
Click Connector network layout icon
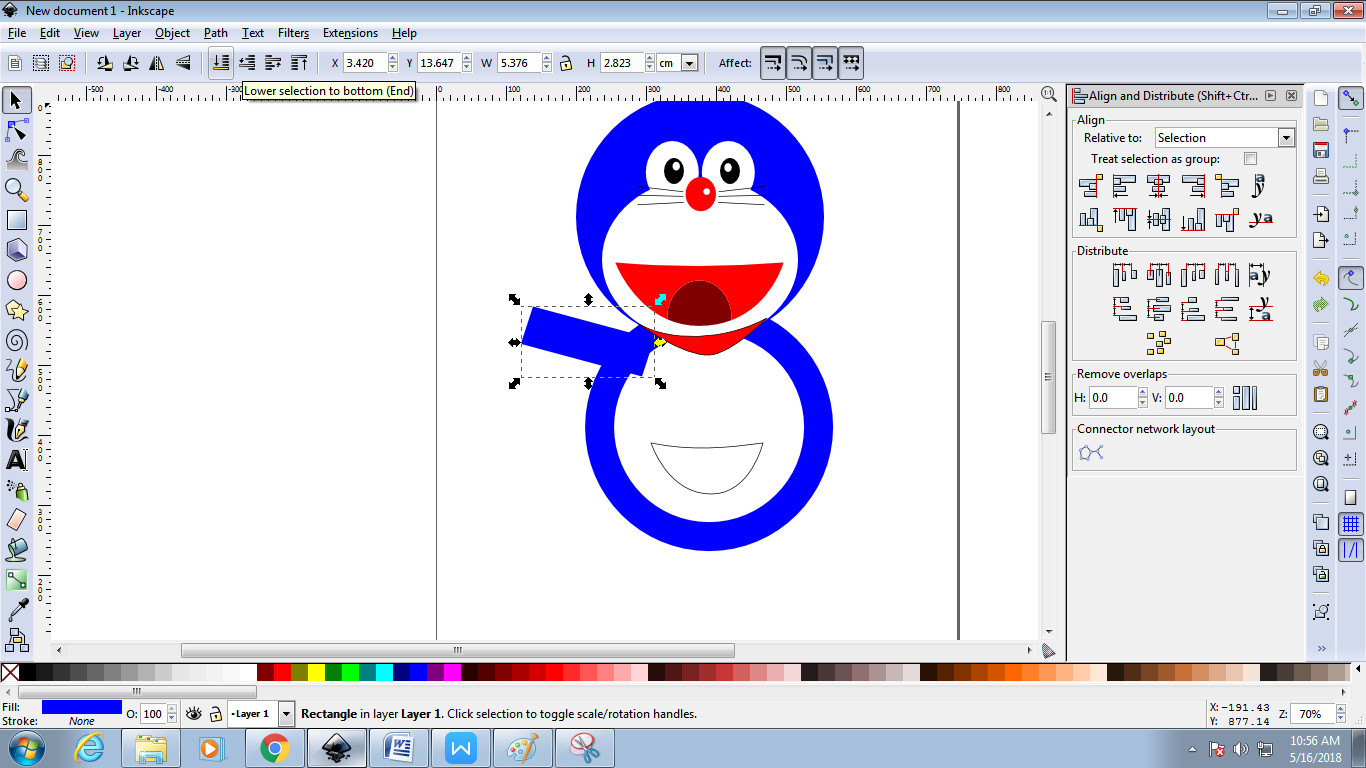coord(1091,452)
